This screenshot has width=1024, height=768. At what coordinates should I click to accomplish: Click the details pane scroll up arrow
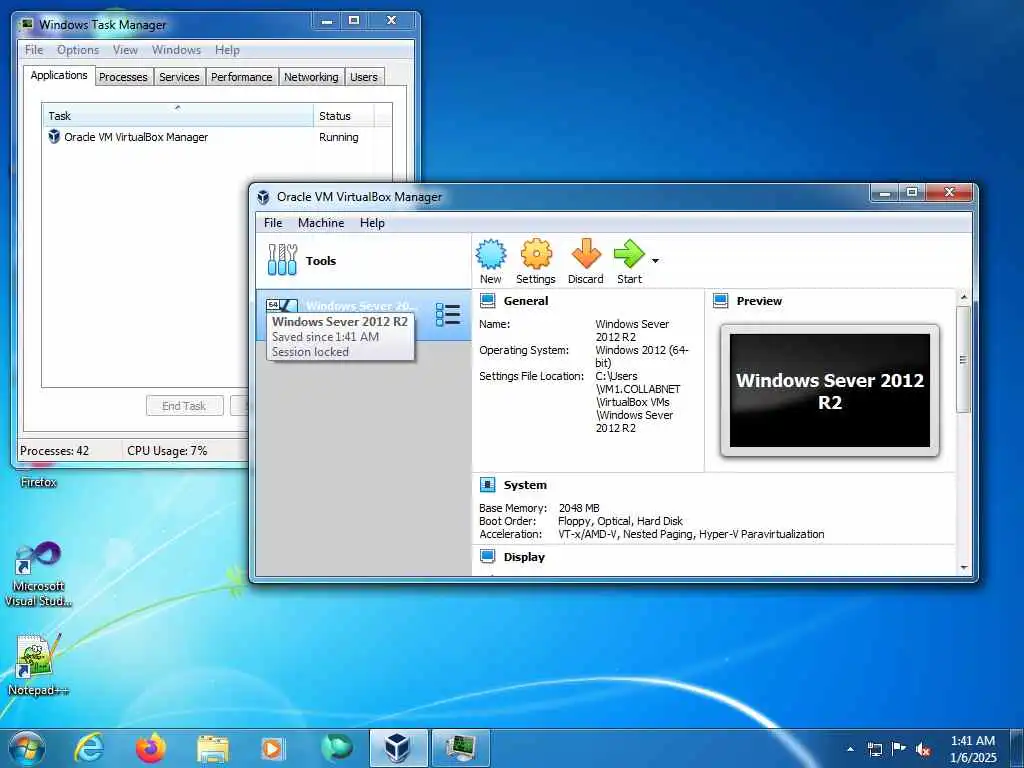[963, 298]
